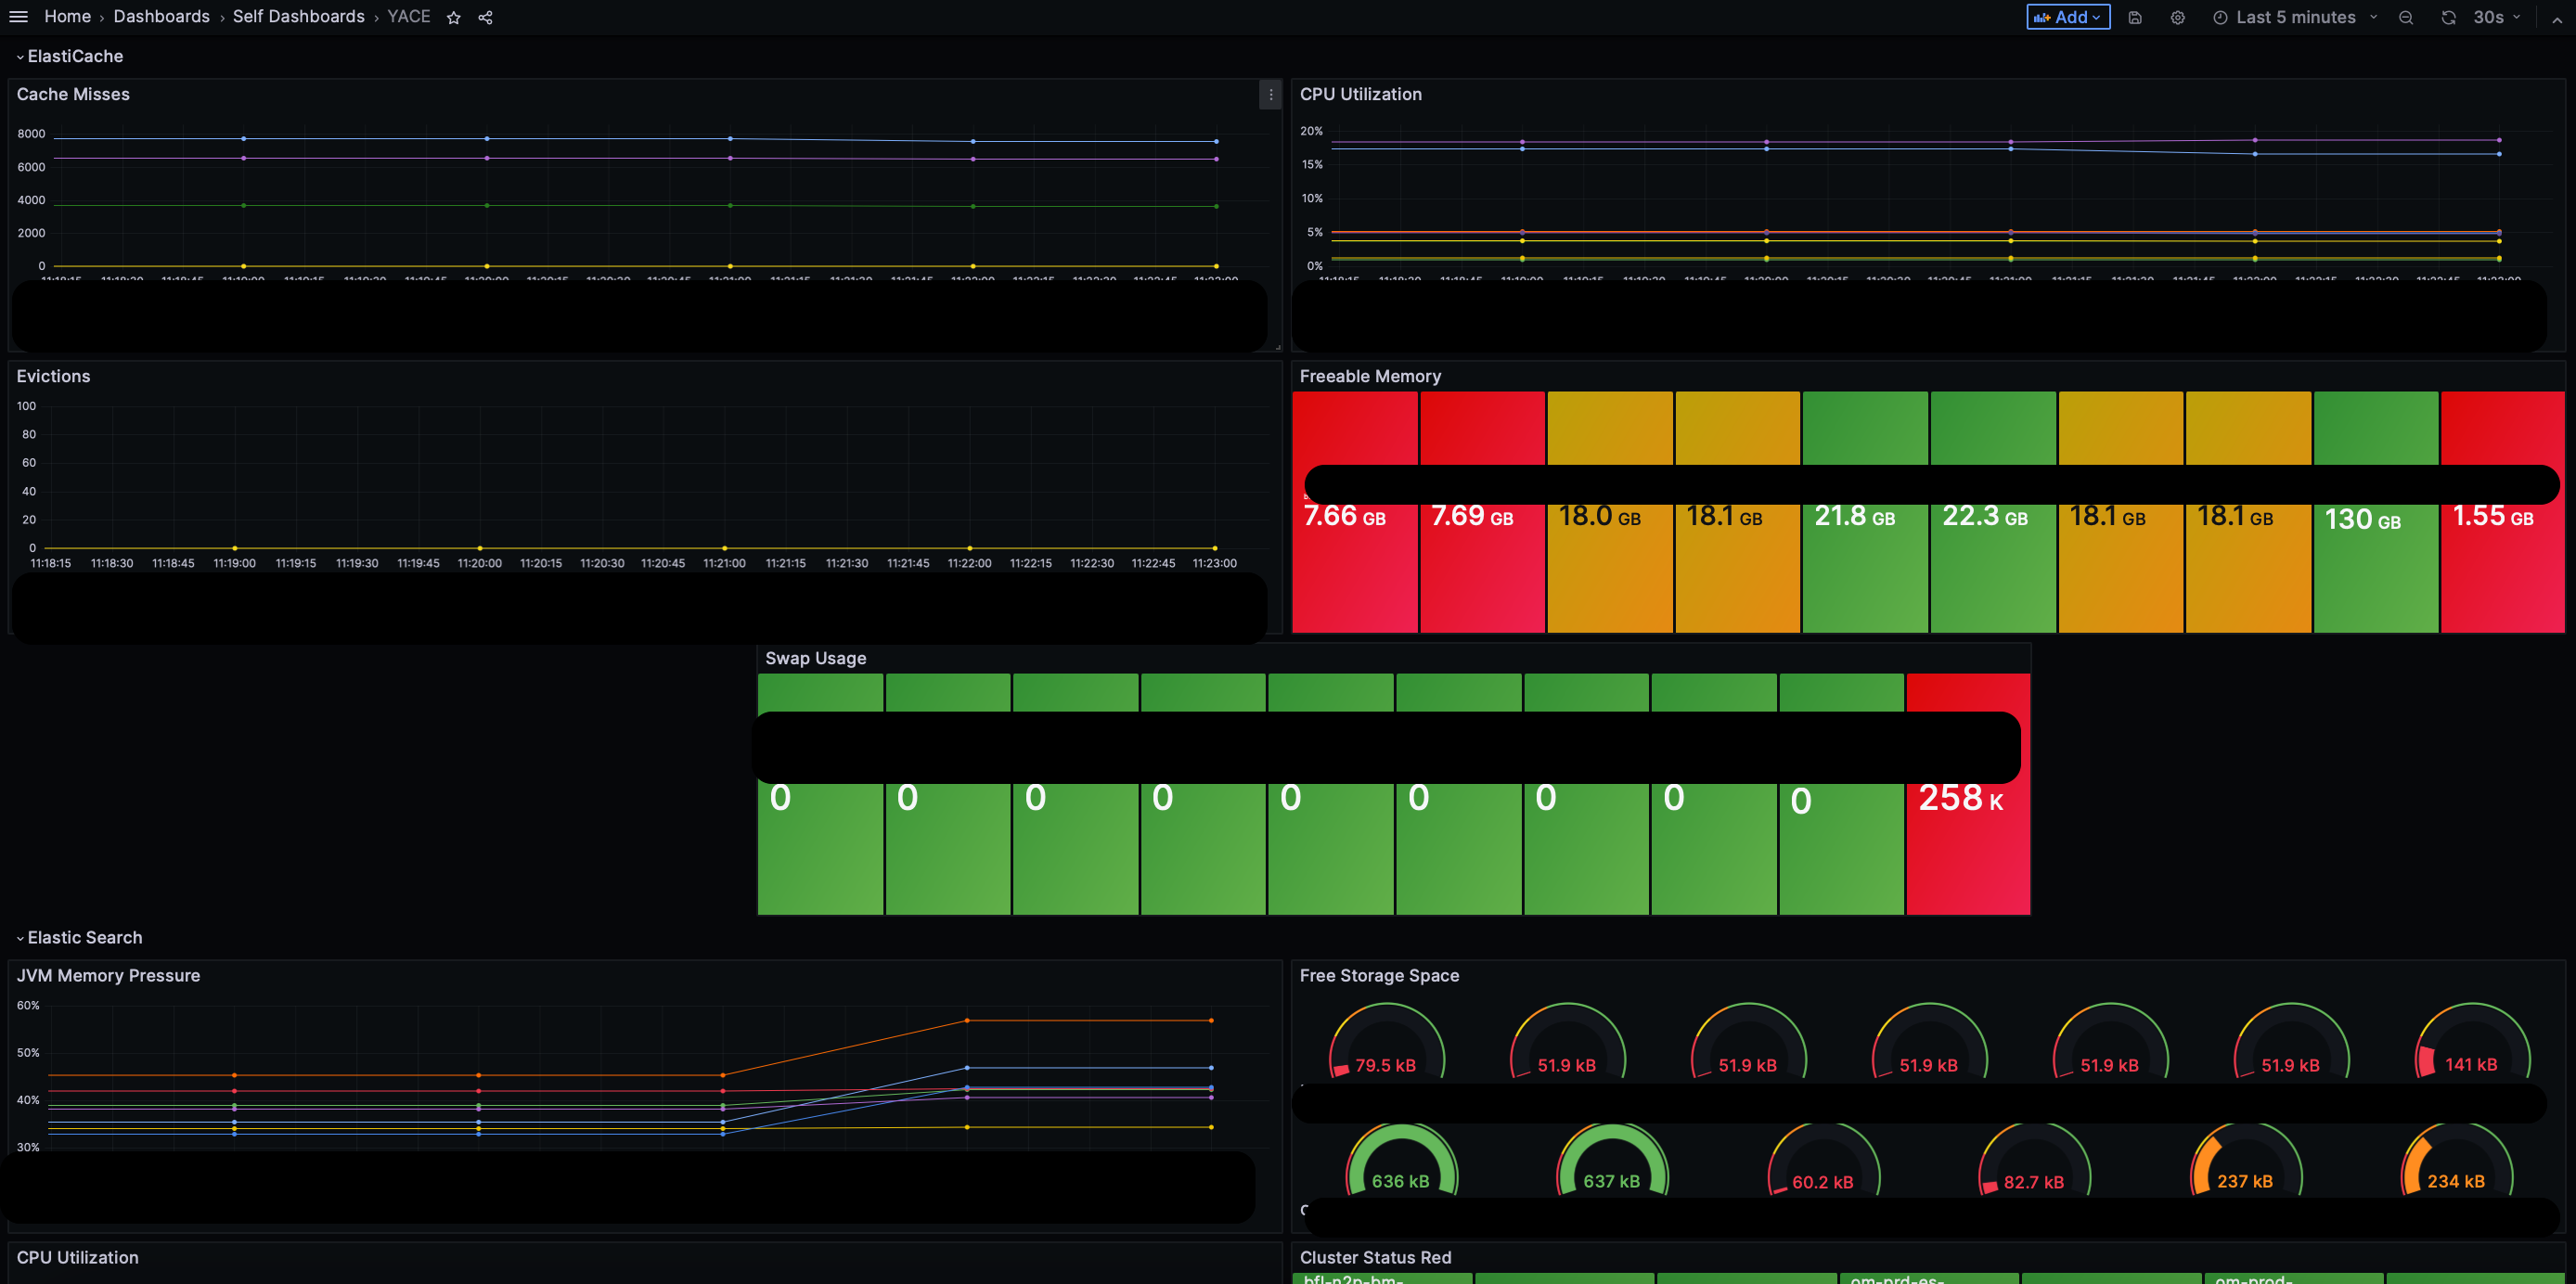Screen dimensions: 2576x1284
Task: Click the Freeable Memory panel title
Action: point(1369,376)
